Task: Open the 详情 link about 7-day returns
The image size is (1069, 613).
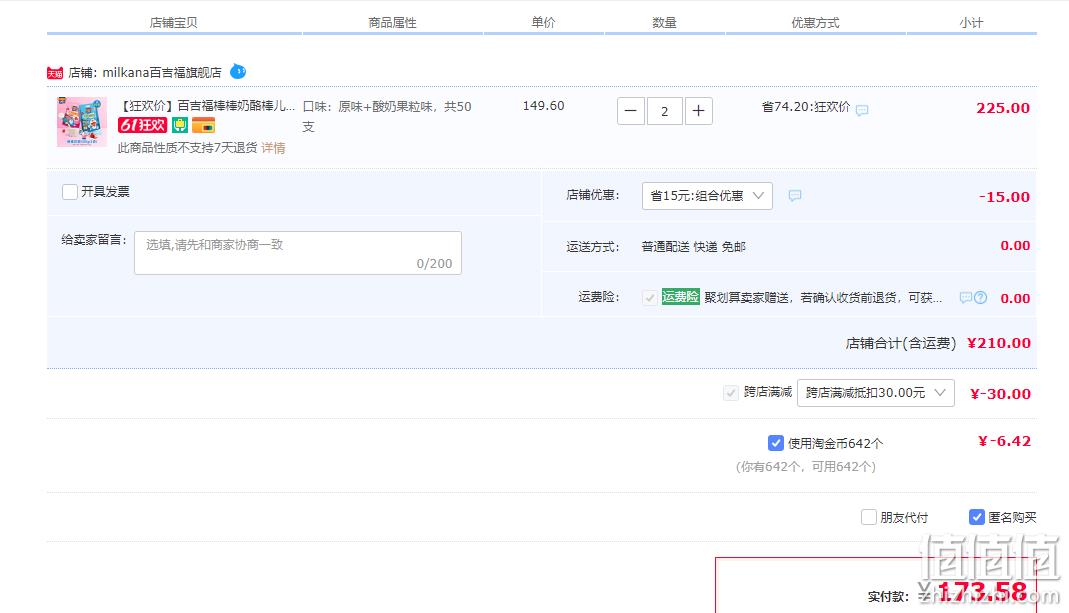Action: coord(273,148)
